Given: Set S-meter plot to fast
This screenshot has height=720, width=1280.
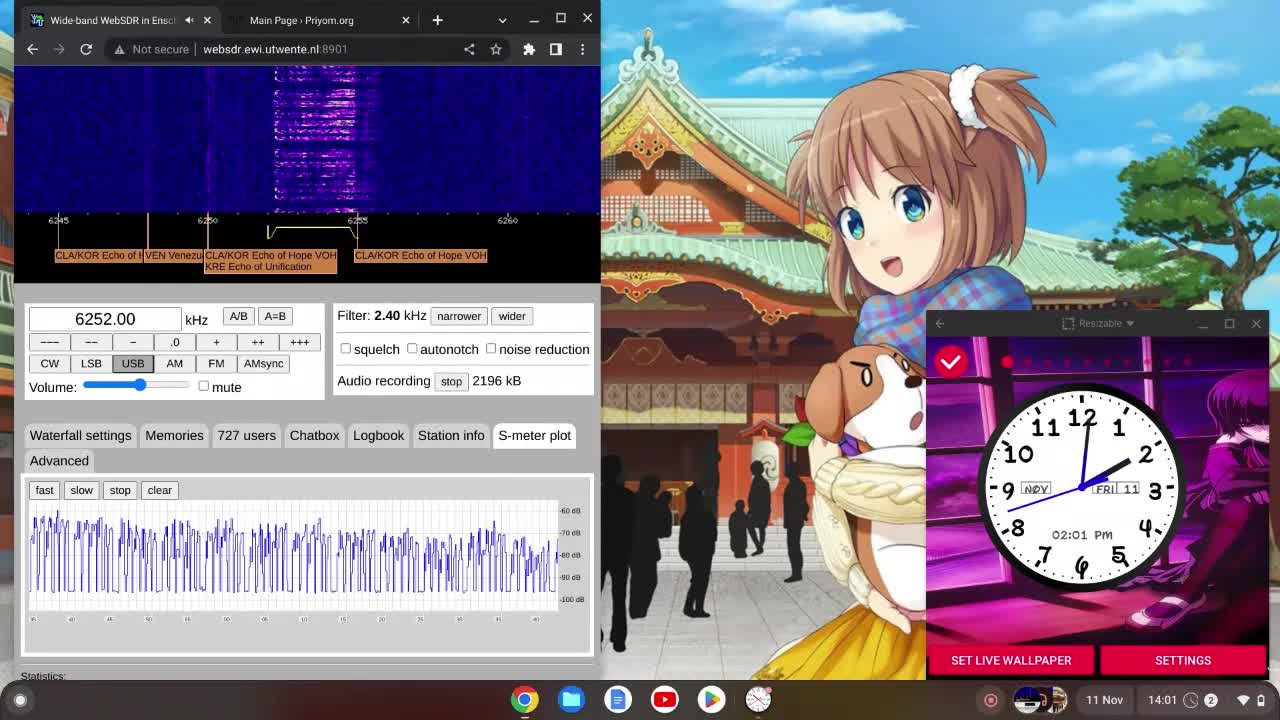Looking at the screenshot, I should [x=44, y=490].
